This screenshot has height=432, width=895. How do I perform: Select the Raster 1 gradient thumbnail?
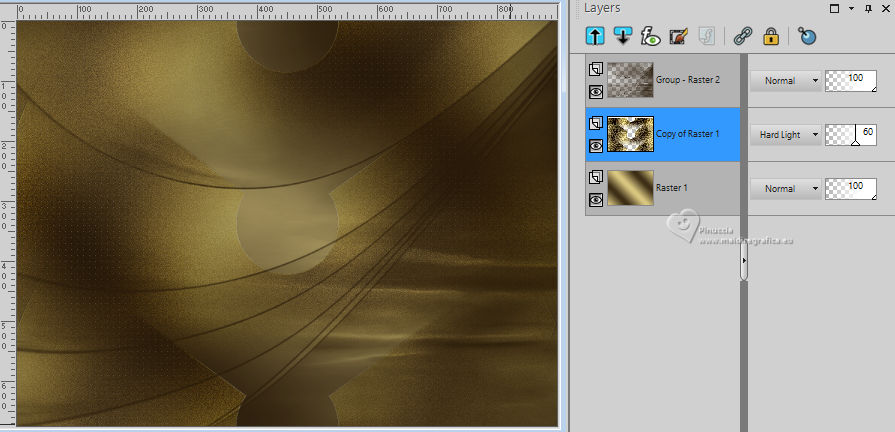(x=630, y=188)
